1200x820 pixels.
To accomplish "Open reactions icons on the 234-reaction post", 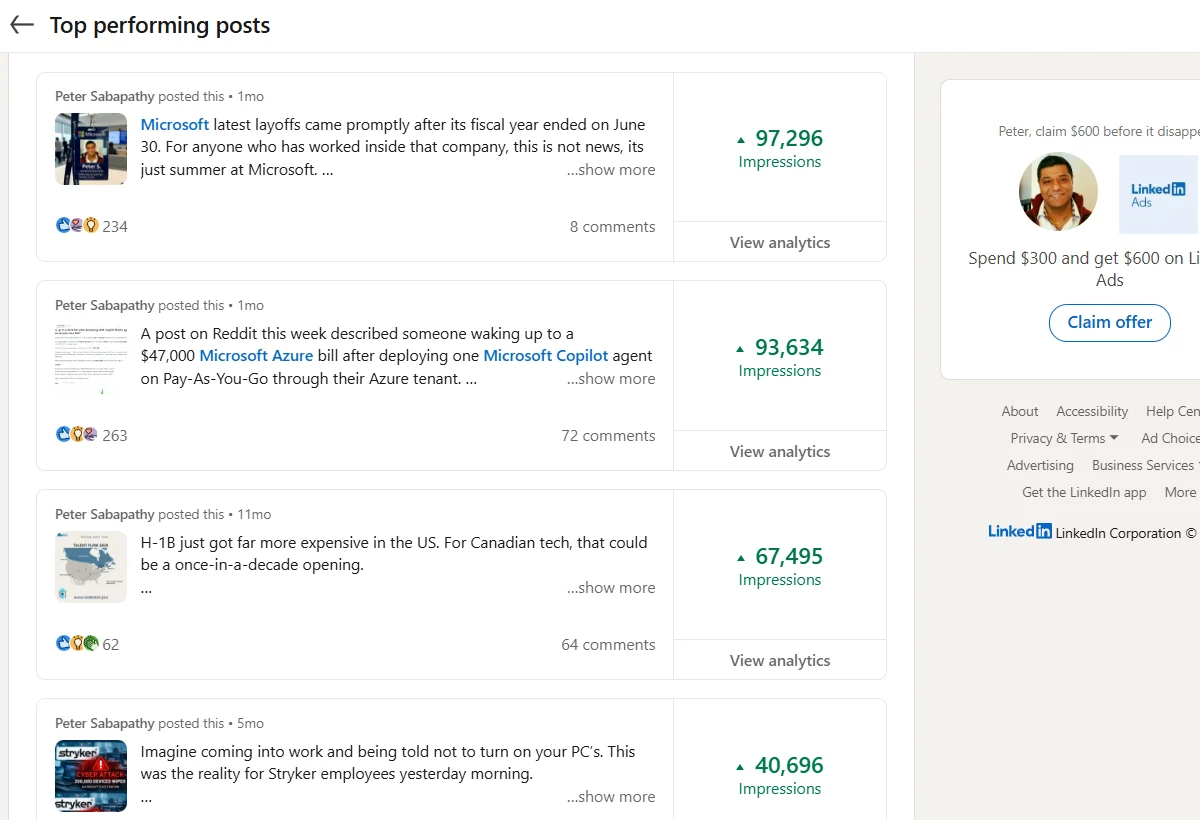I will pyautogui.click(x=77, y=226).
